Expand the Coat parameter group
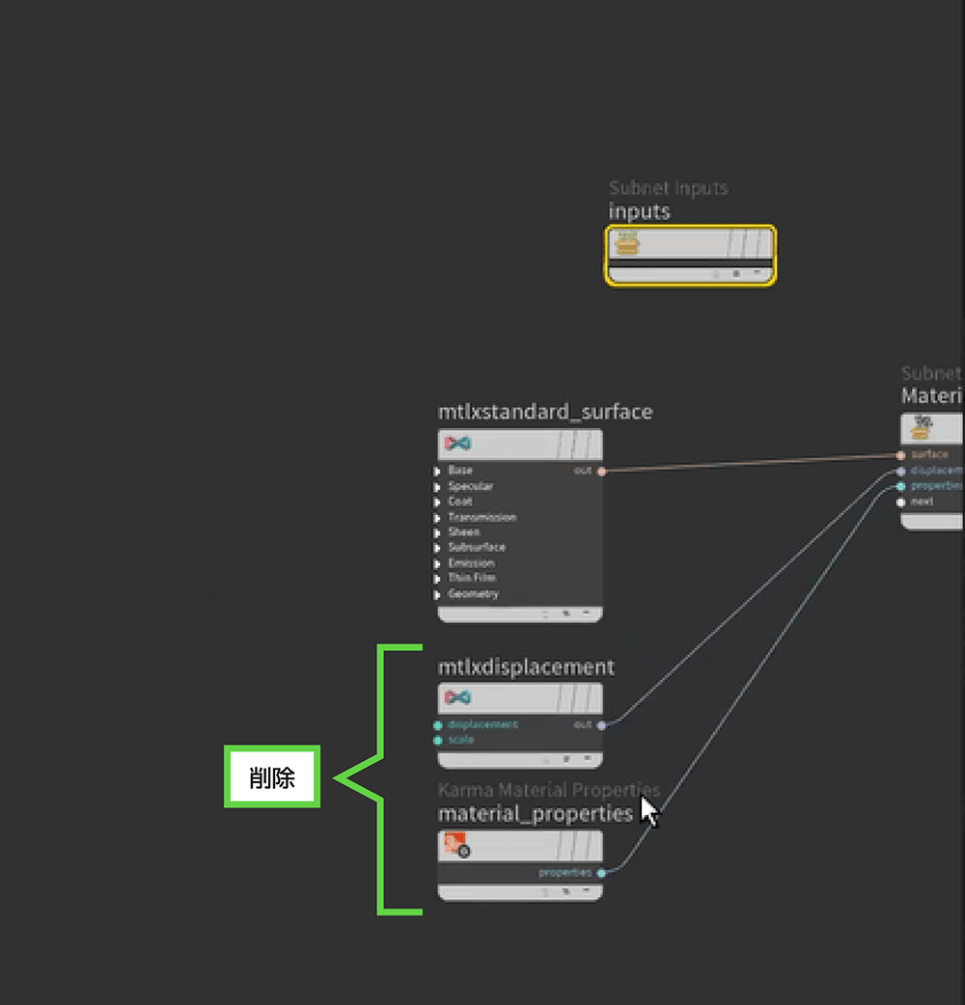 tap(438, 502)
